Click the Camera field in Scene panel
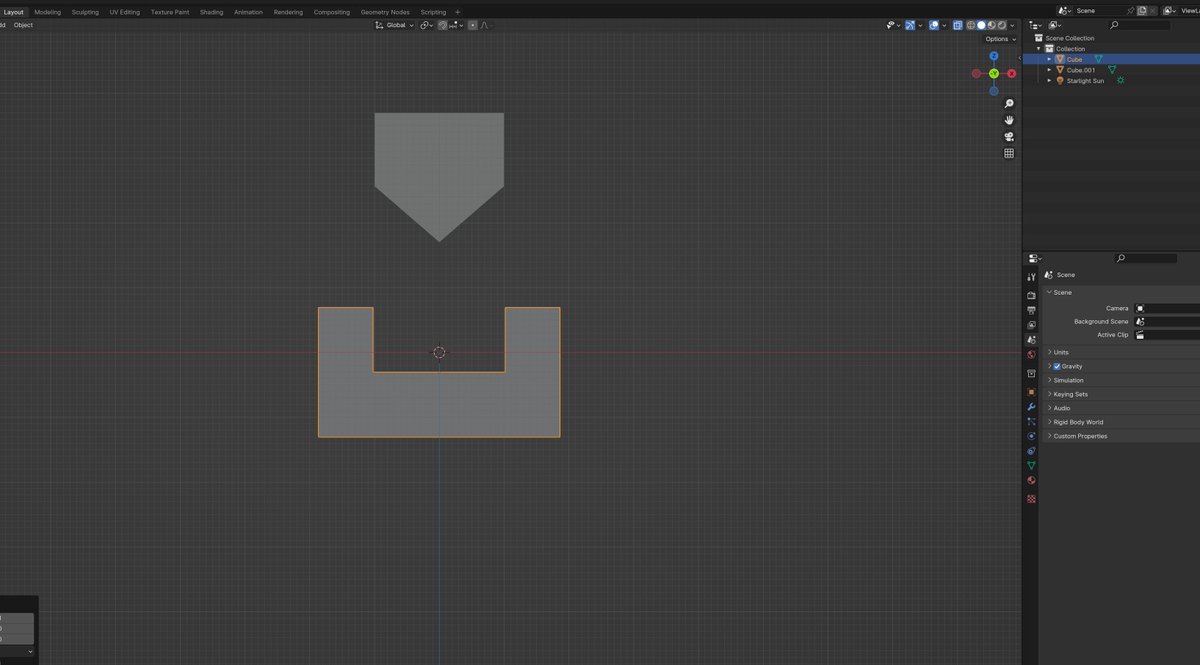Viewport: 1200px width, 665px height. pyautogui.click(x=1167, y=308)
